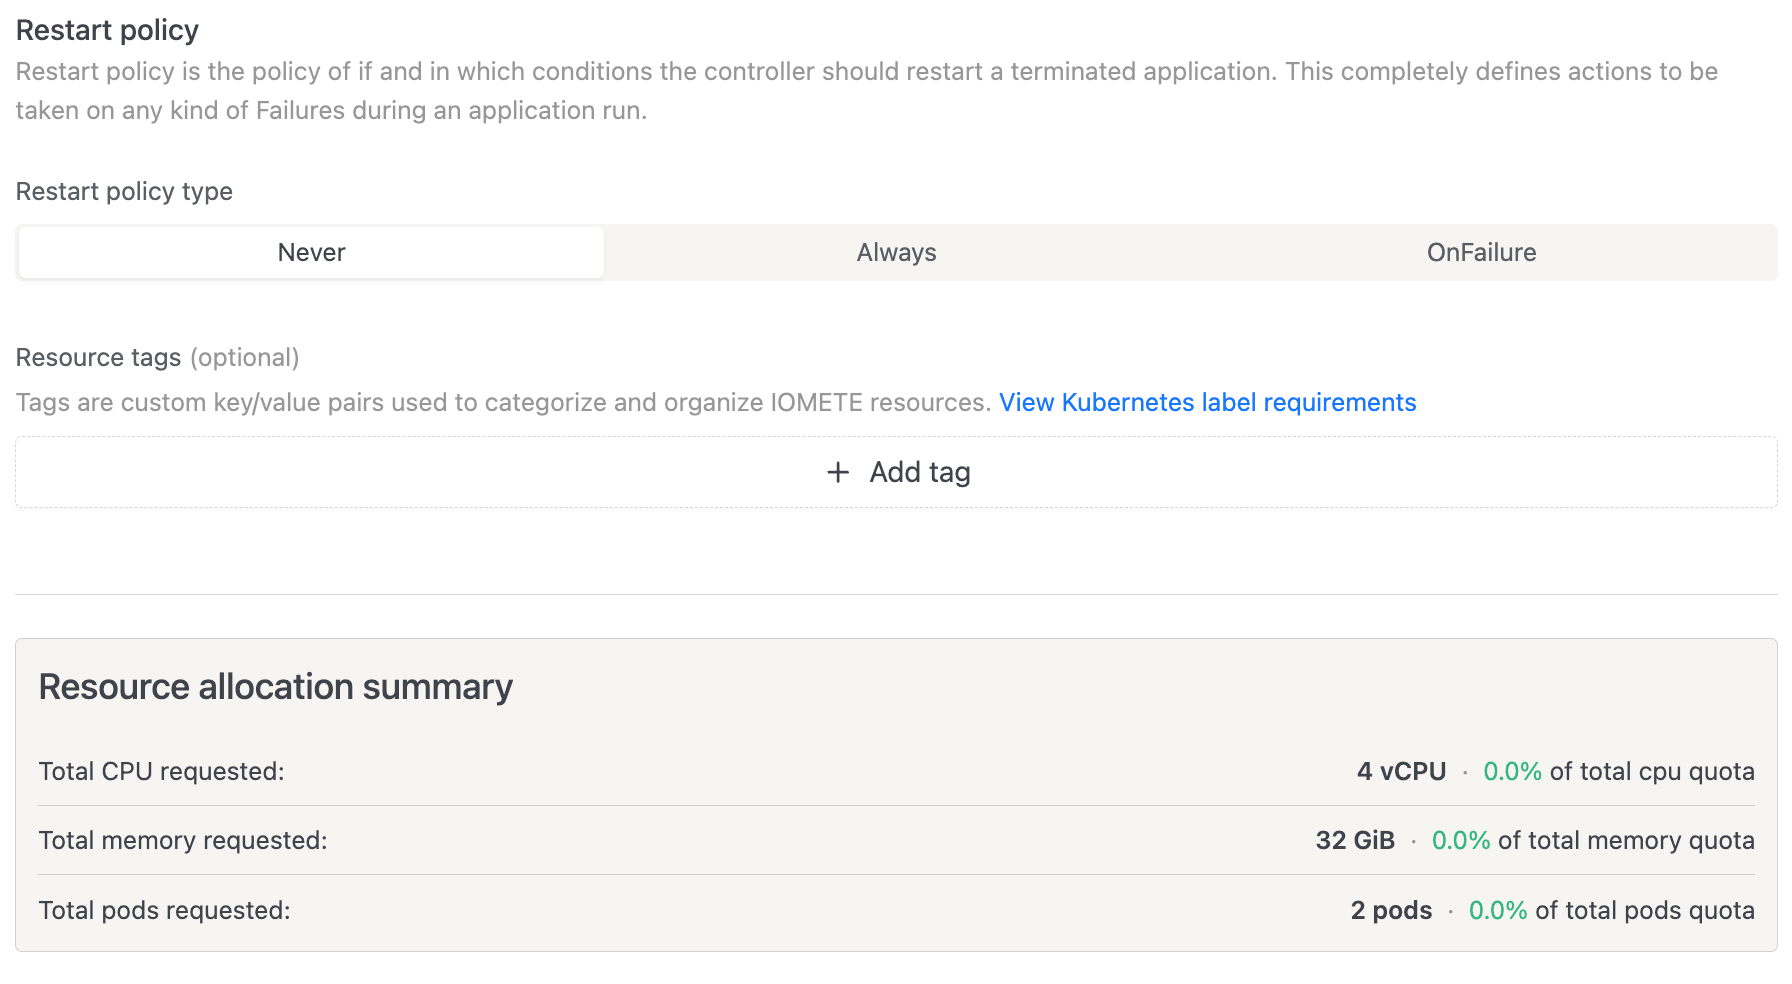Click the 4 vCPU value

[1401, 771]
